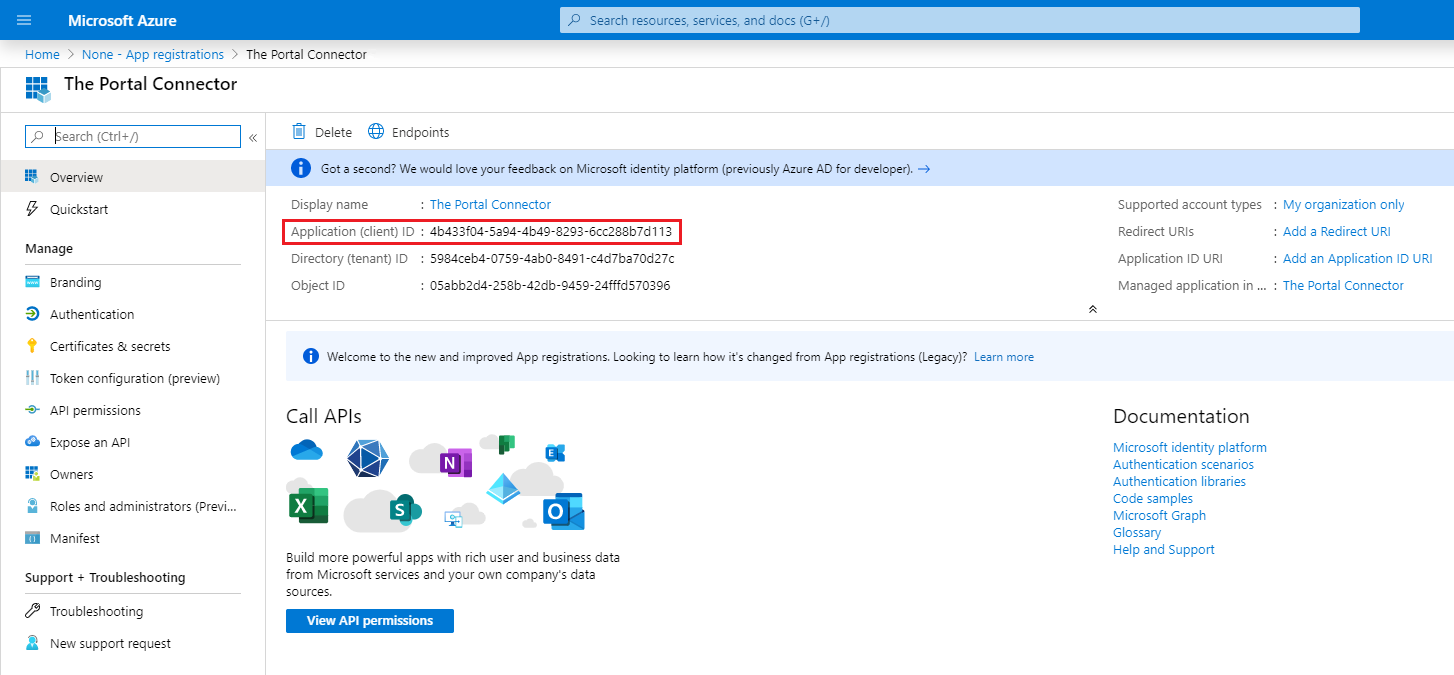Click the Manifest icon in sidebar
This screenshot has height=675, width=1454.
tap(32, 538)
